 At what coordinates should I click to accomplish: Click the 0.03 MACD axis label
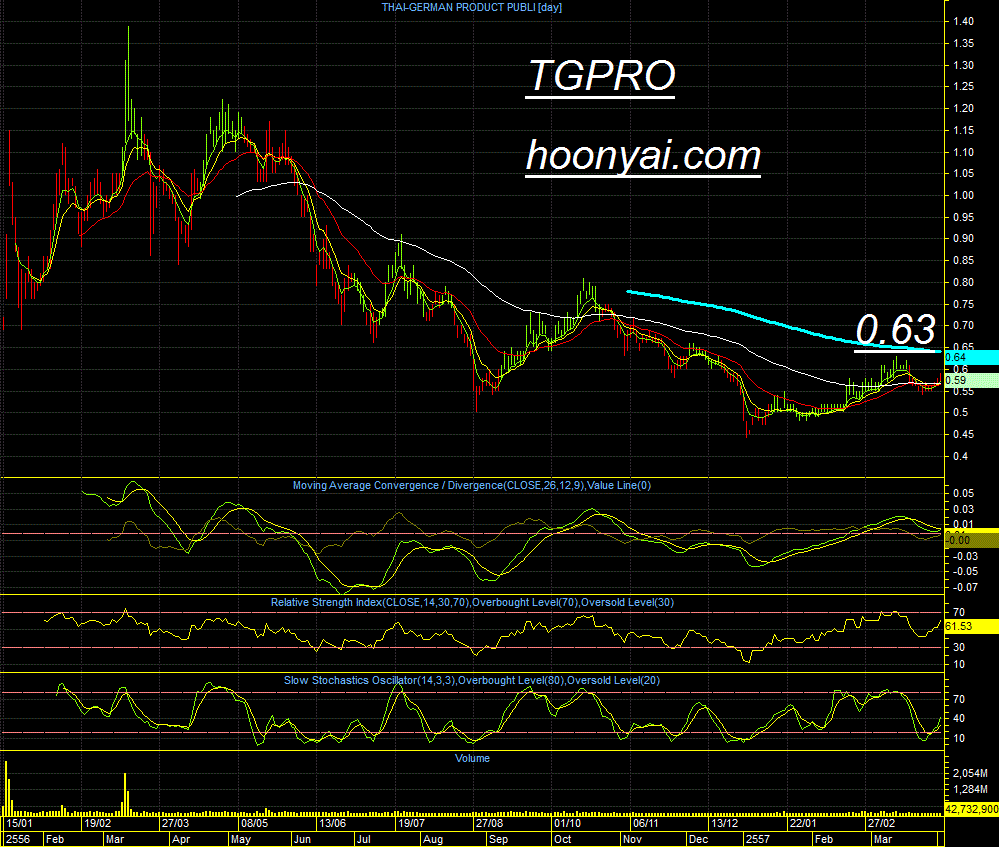[x=963, y=509]
